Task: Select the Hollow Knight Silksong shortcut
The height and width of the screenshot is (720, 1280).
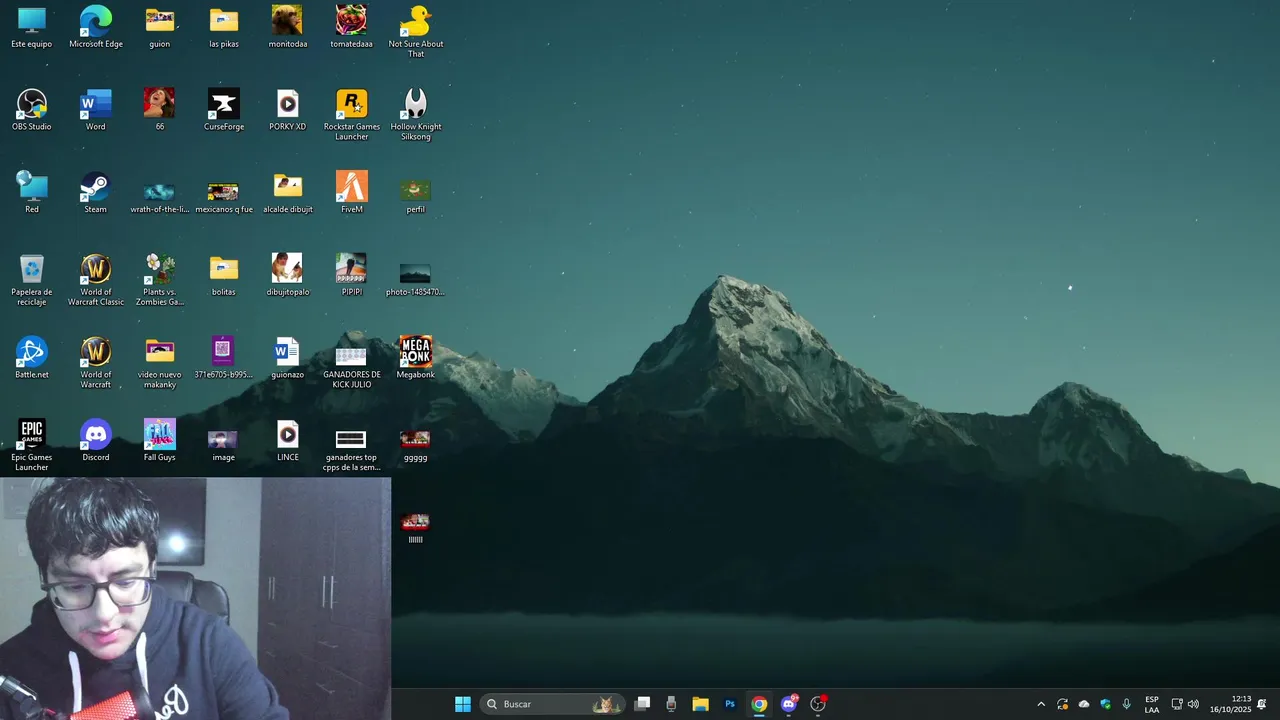Action: [416, 115]
